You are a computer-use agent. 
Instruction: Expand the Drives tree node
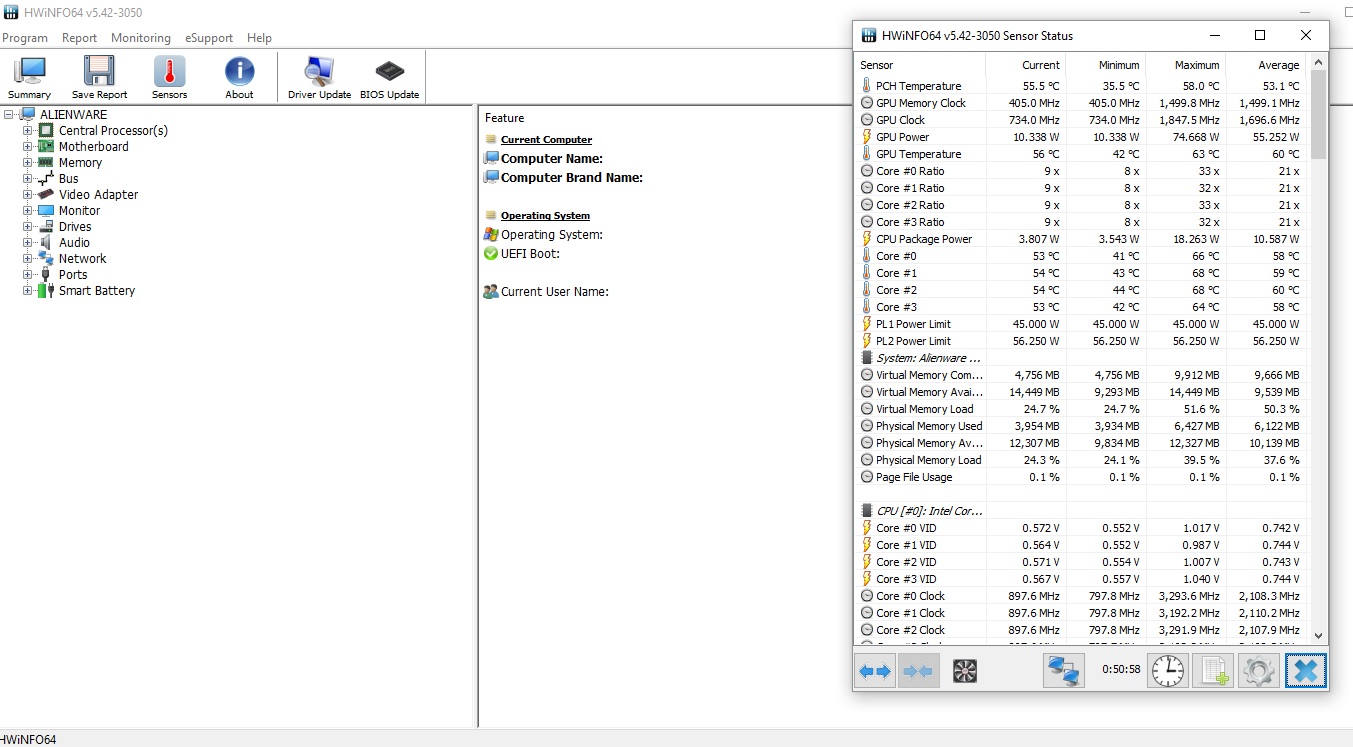pos(28,226)
